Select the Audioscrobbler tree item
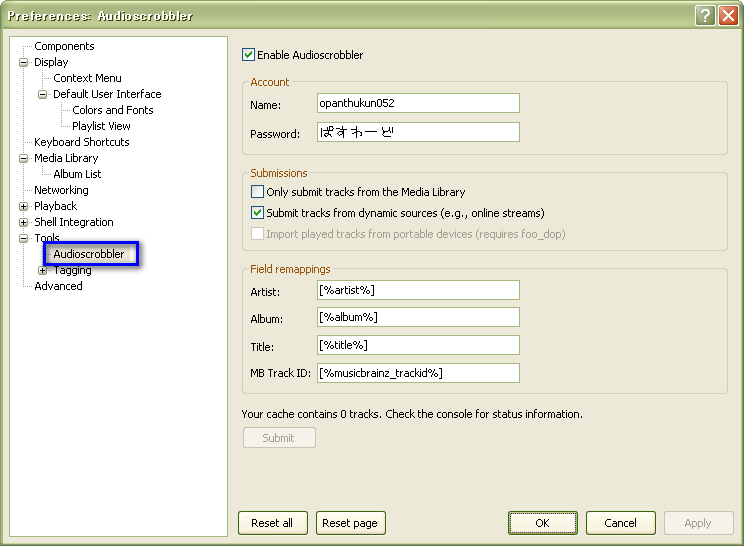This screenshot has height=546, width=744. pyautogui.click(x=89, y=254)
